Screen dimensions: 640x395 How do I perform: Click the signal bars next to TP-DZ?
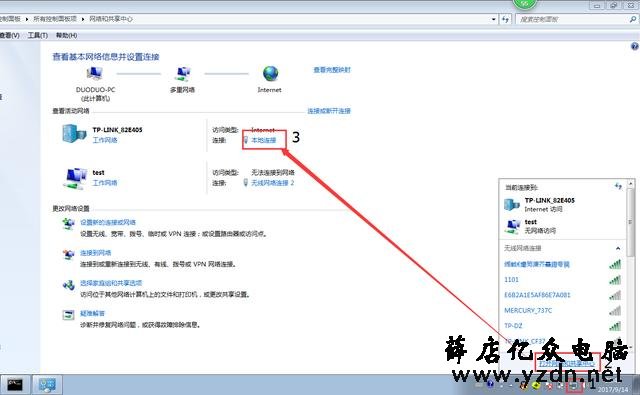click(615, 326)
